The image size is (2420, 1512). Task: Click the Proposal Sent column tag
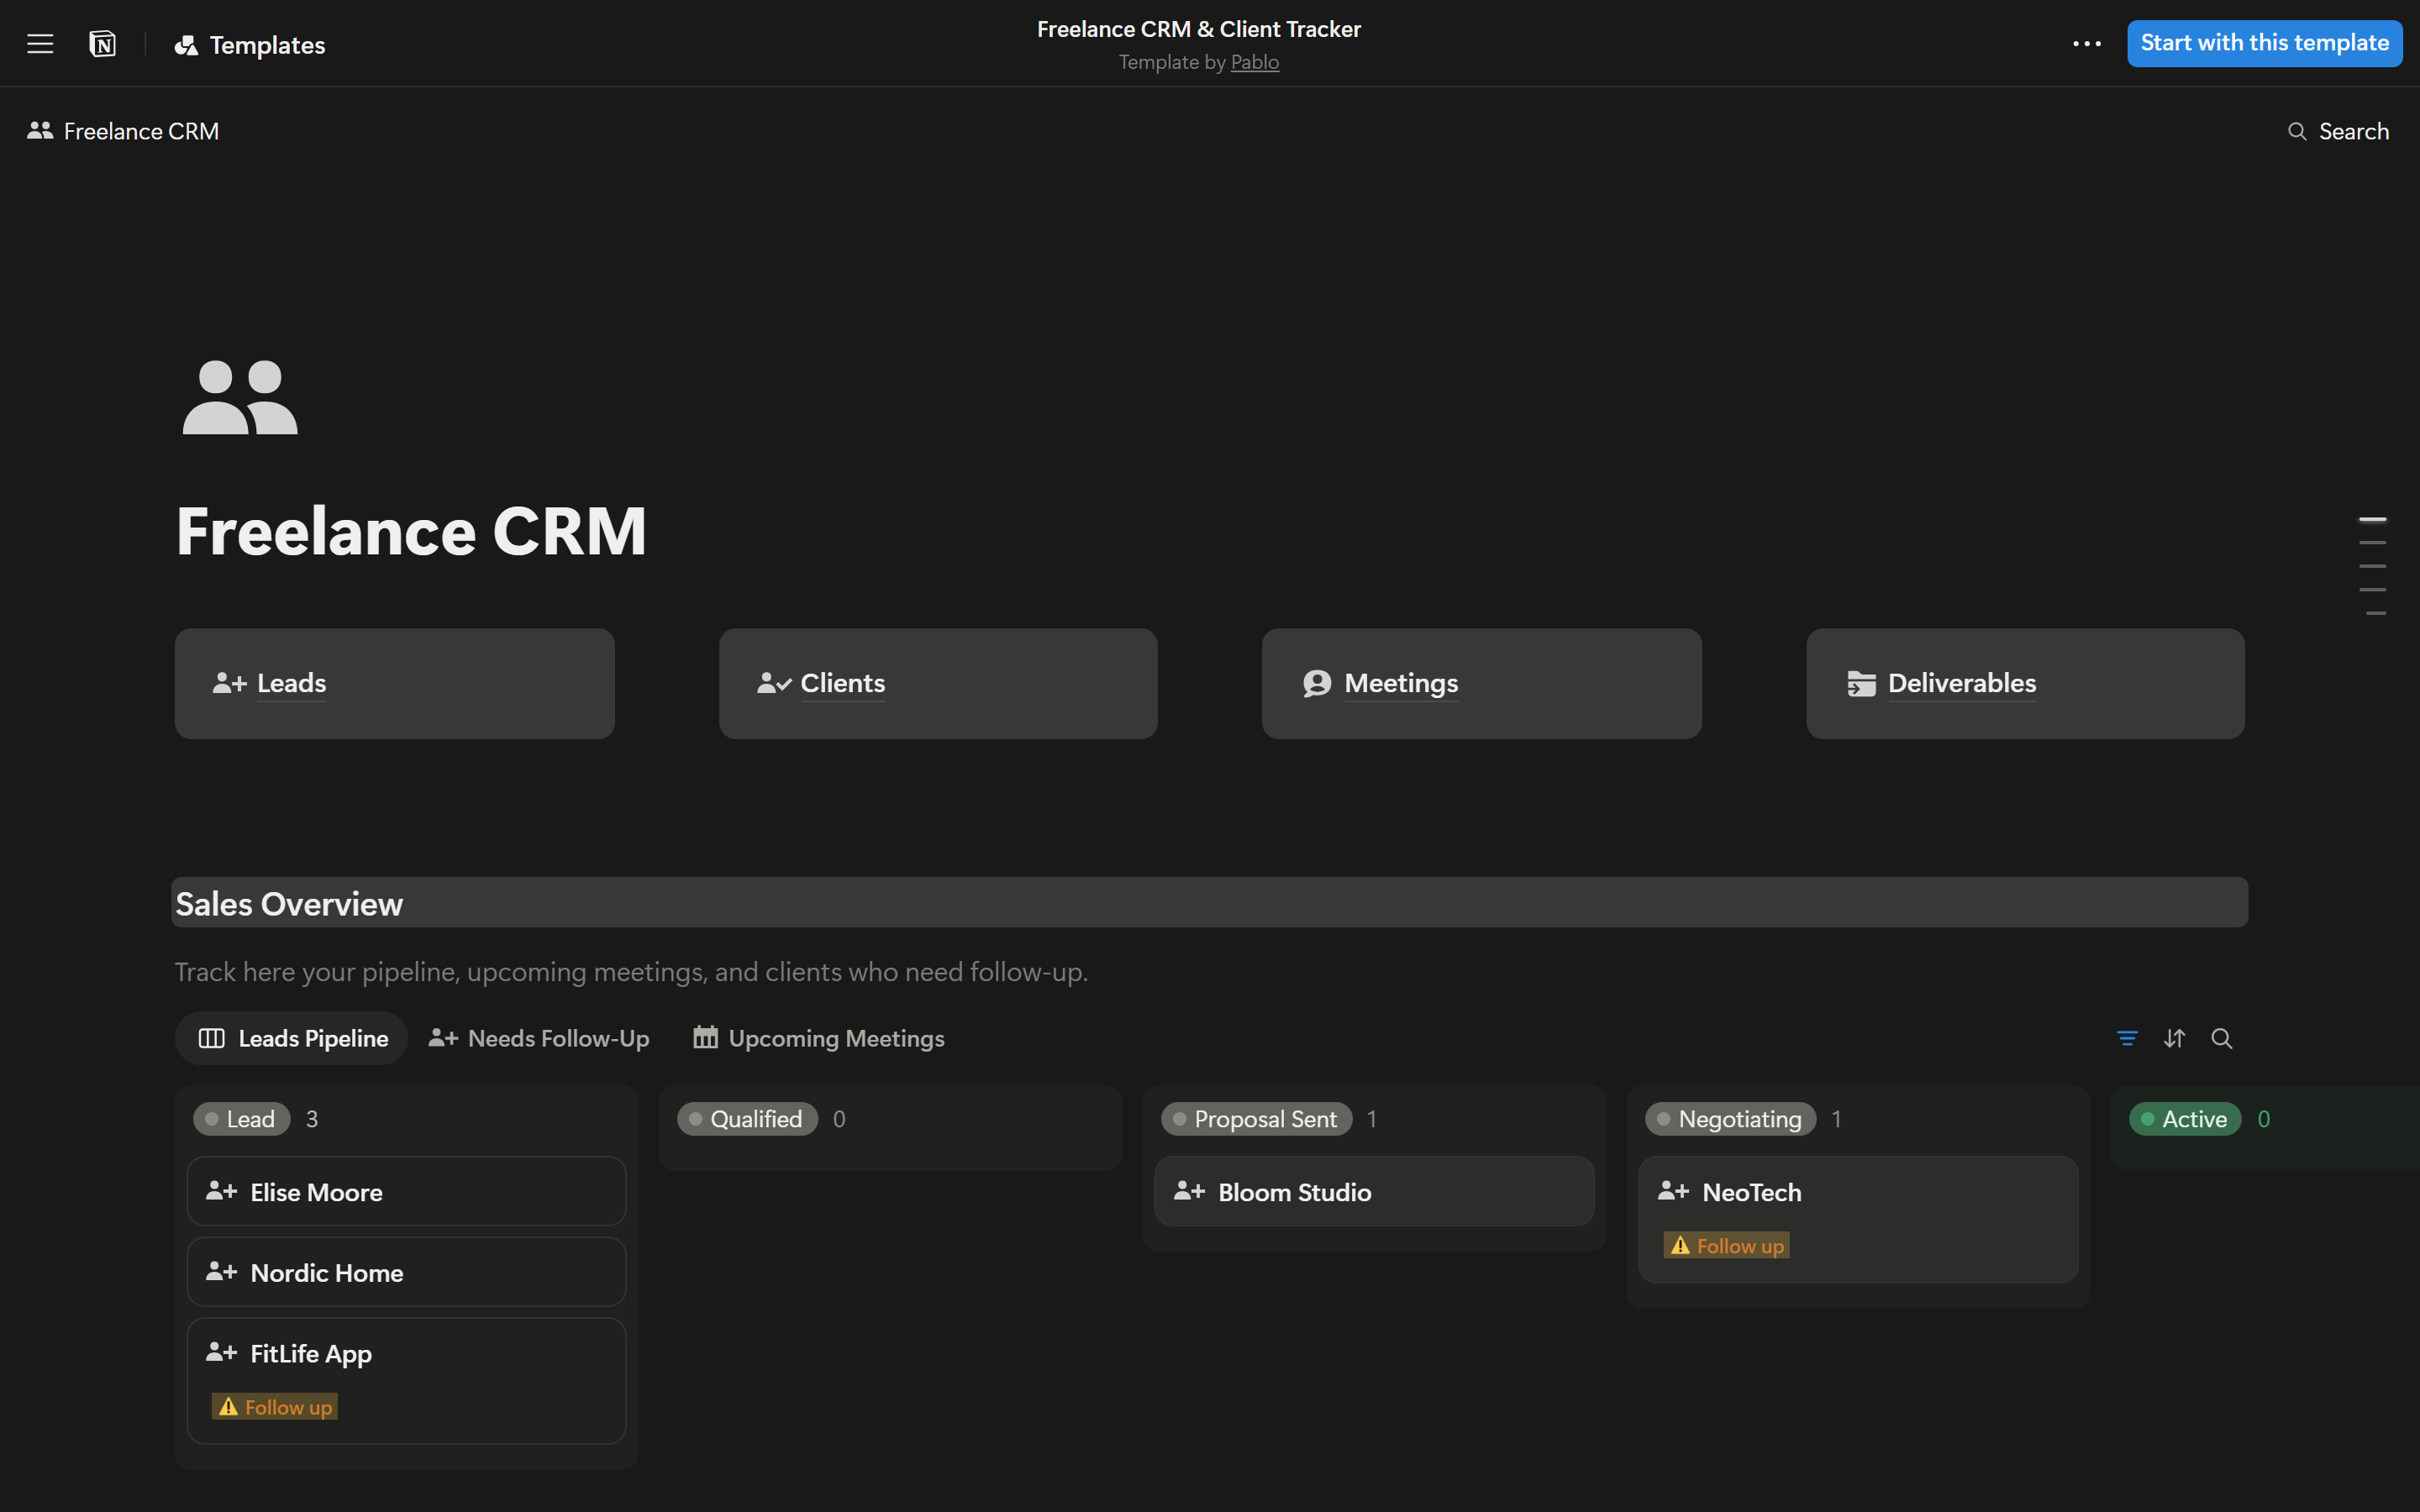(x=1256, y=1119)
